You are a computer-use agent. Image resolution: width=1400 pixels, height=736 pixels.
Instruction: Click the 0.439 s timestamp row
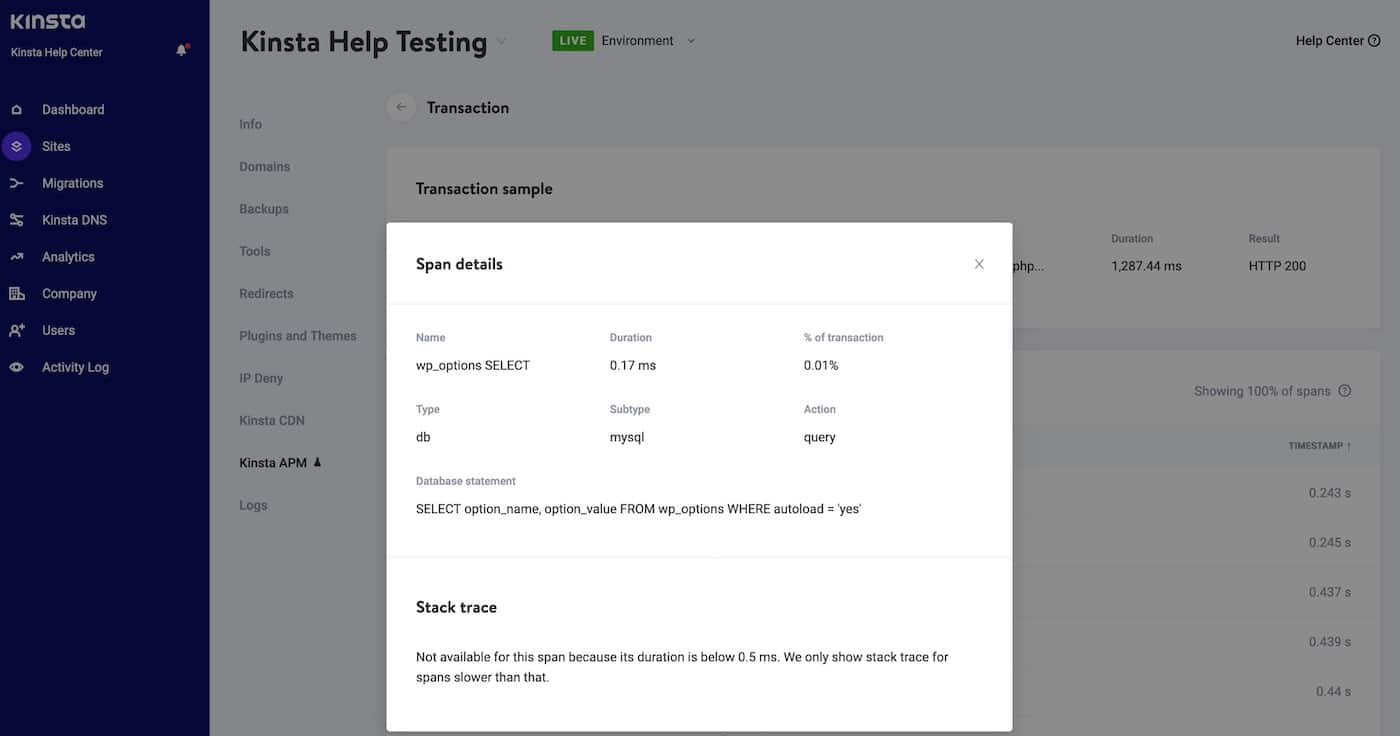pyautogui.click(x=1330, y=642)
